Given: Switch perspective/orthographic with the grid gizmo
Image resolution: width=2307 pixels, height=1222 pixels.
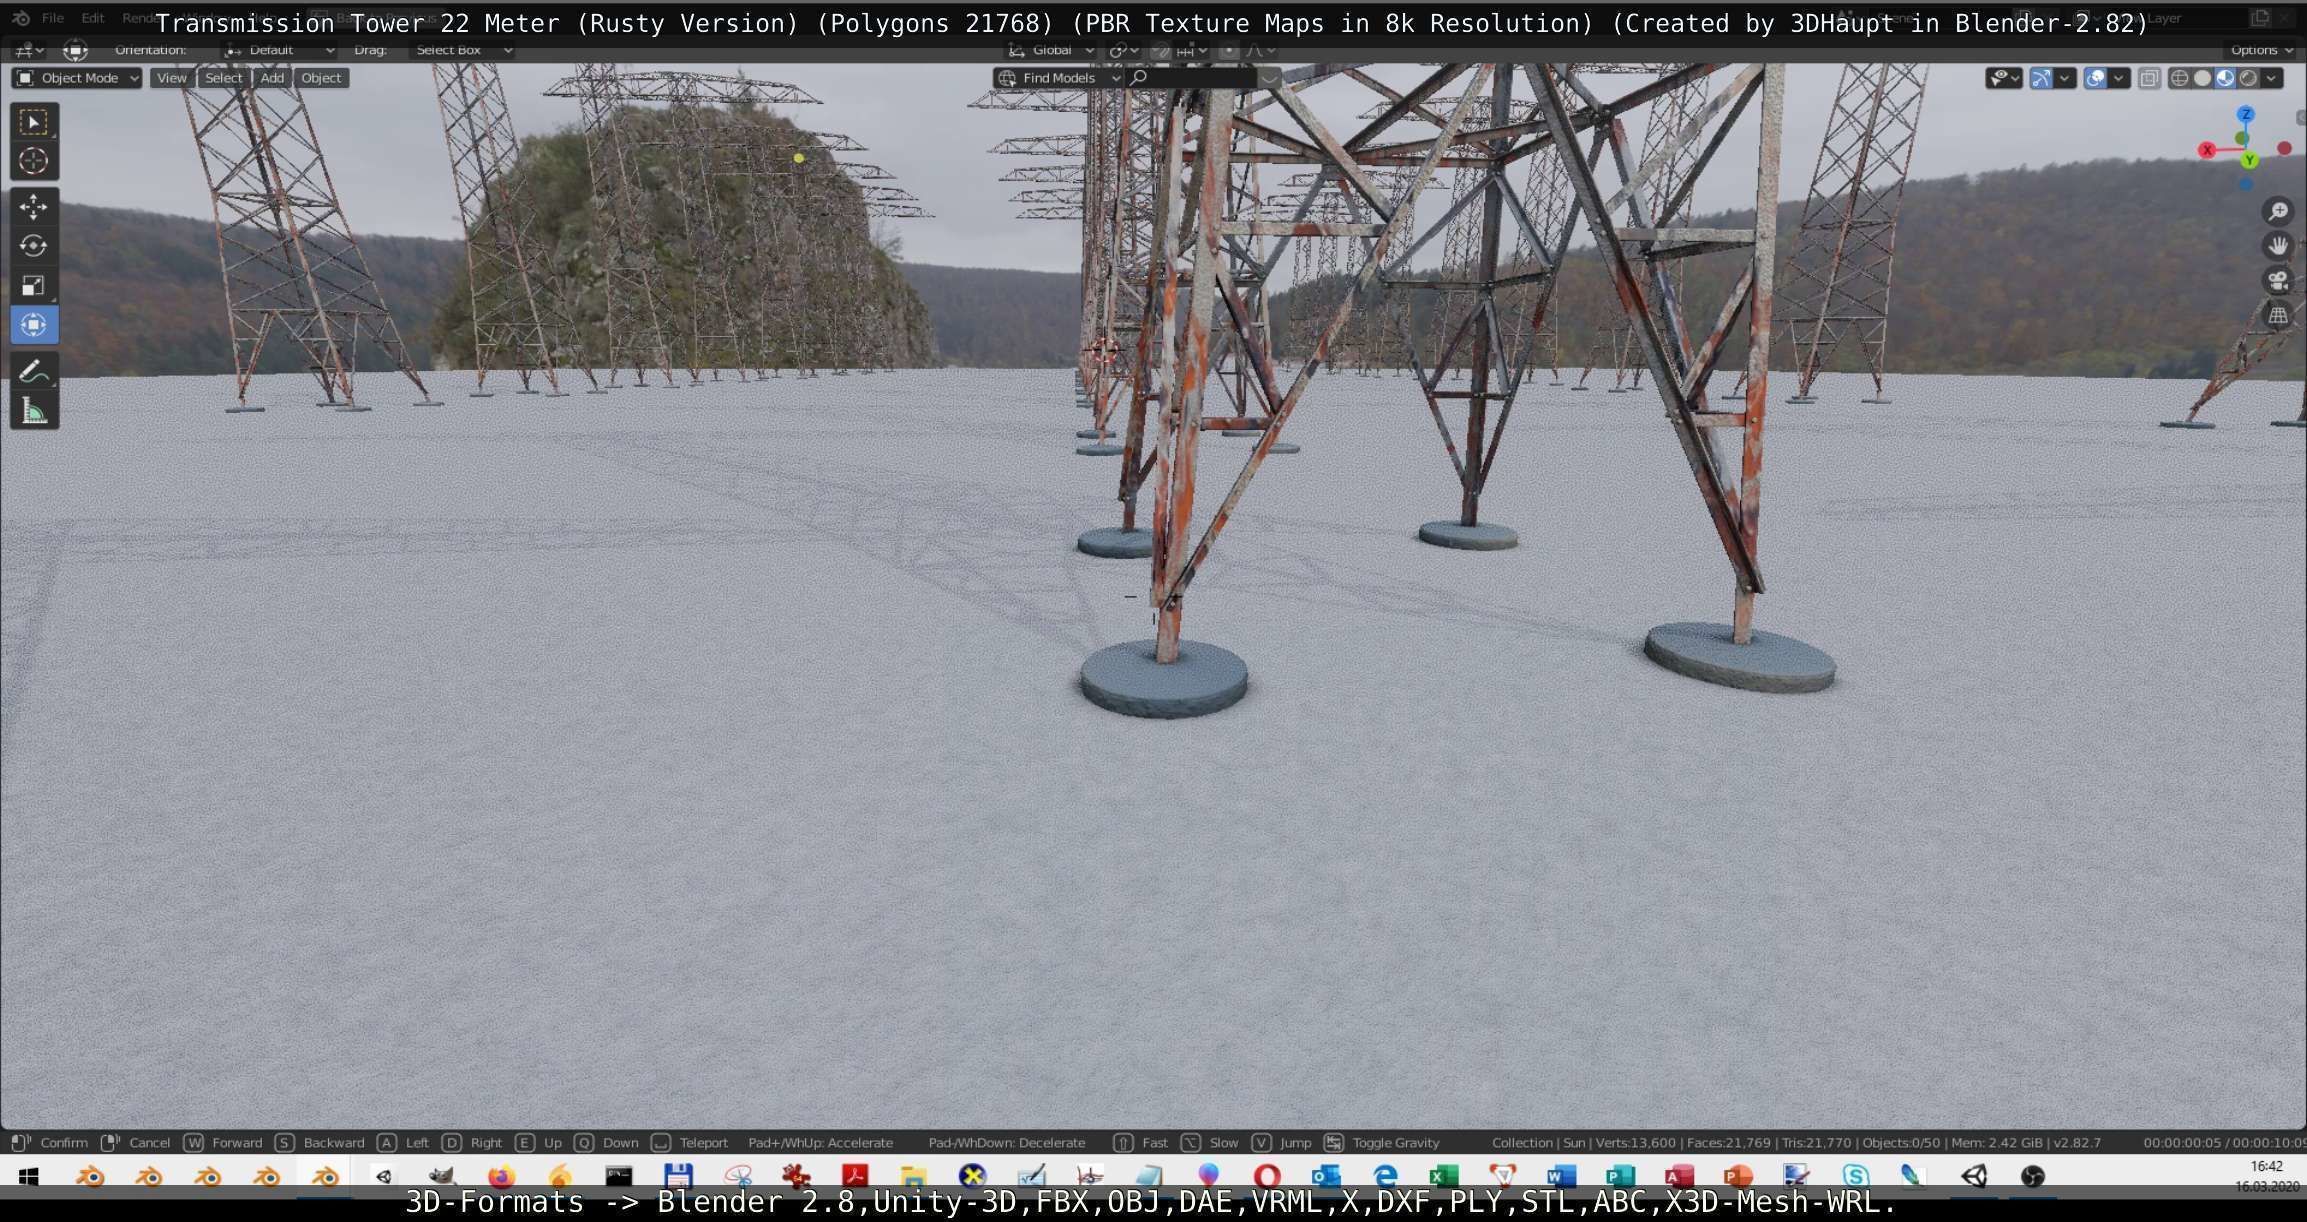Looking at the screenshot, I should click(2278, 316).
